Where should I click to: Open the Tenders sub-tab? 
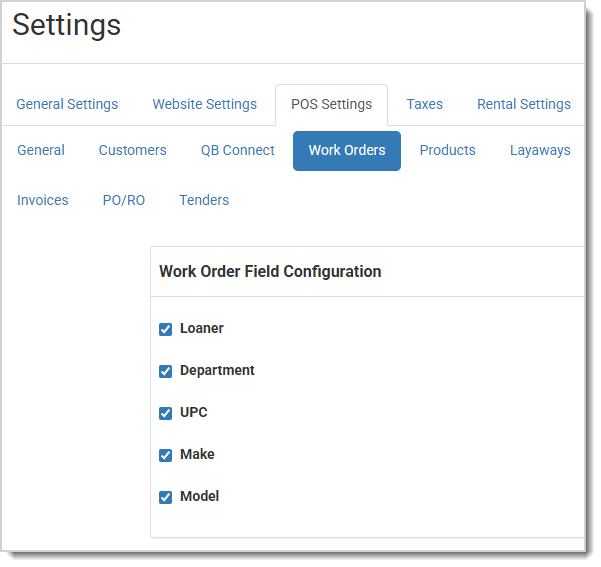tap(204, 200)
